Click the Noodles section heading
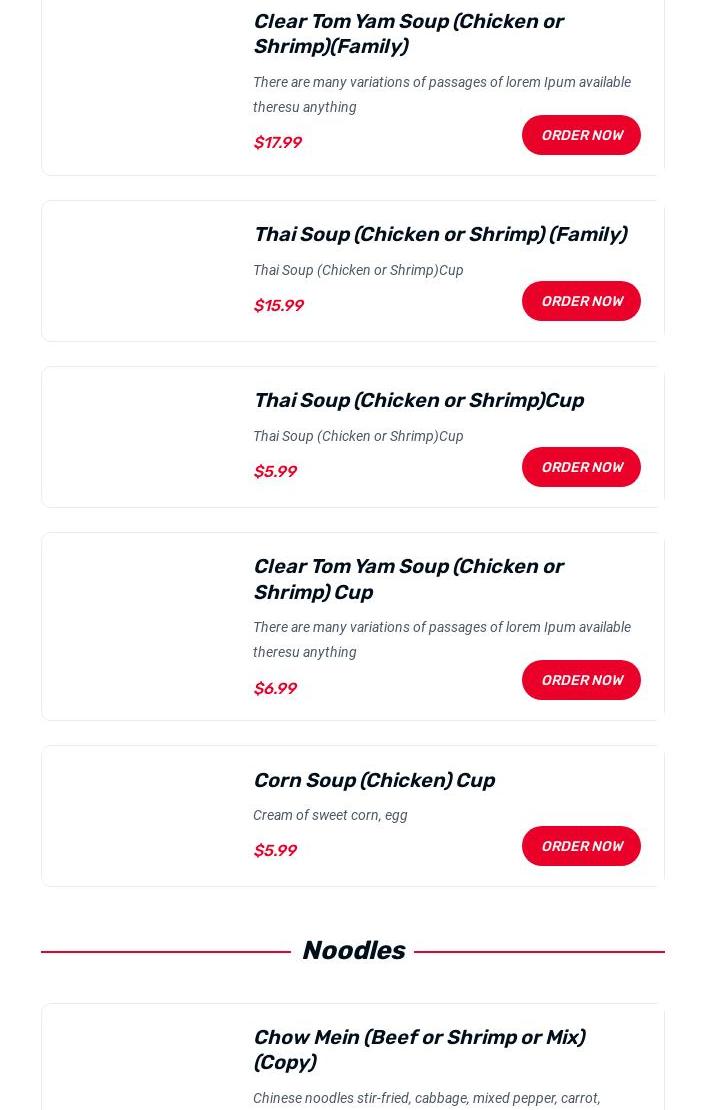705x1110 pixels. pos(353,950)
